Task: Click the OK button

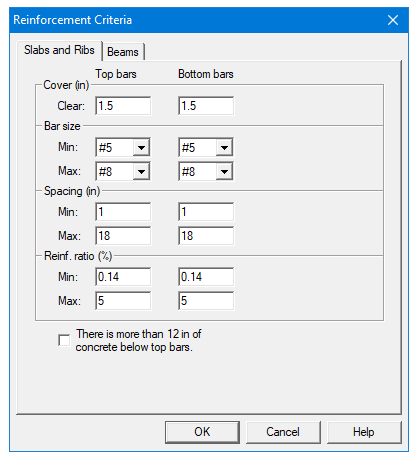Action: coord(202,432)
